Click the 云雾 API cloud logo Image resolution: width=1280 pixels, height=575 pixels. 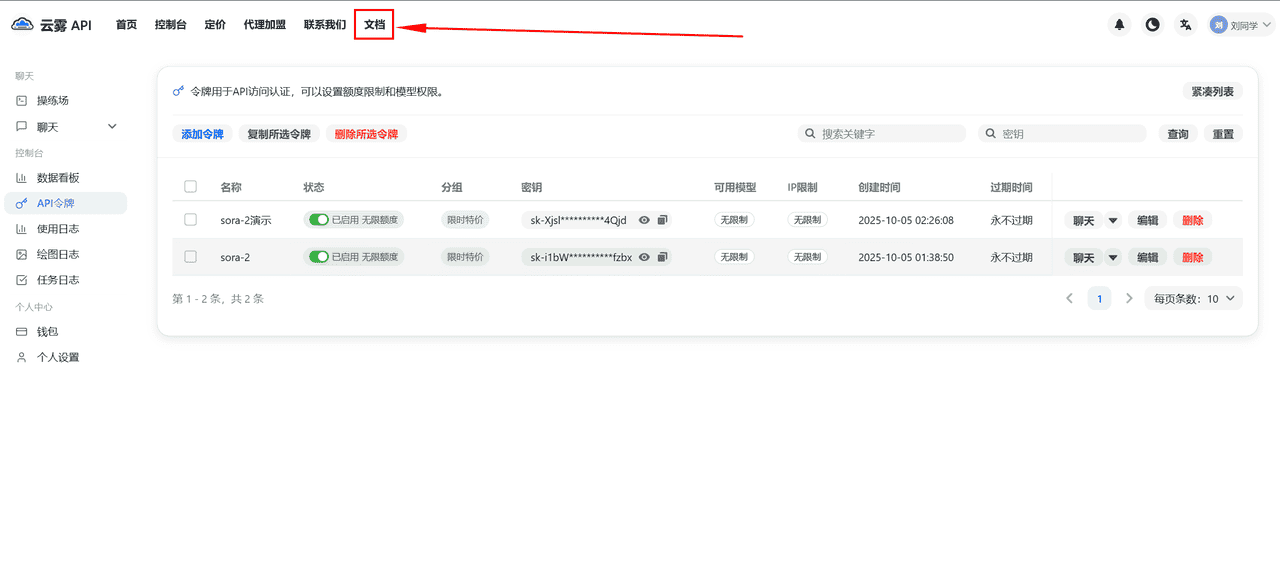pyautogui.click(x=23, y=25)
